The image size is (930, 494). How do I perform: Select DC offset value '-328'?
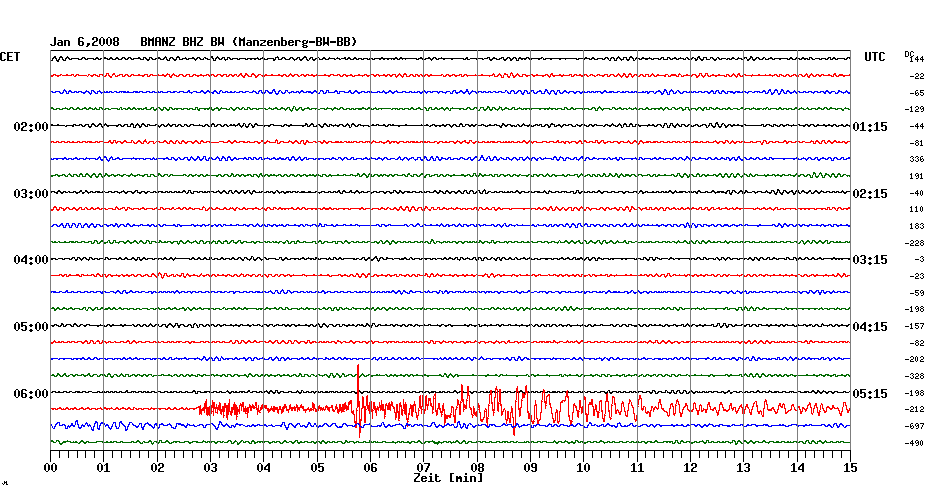coord(915,376)
